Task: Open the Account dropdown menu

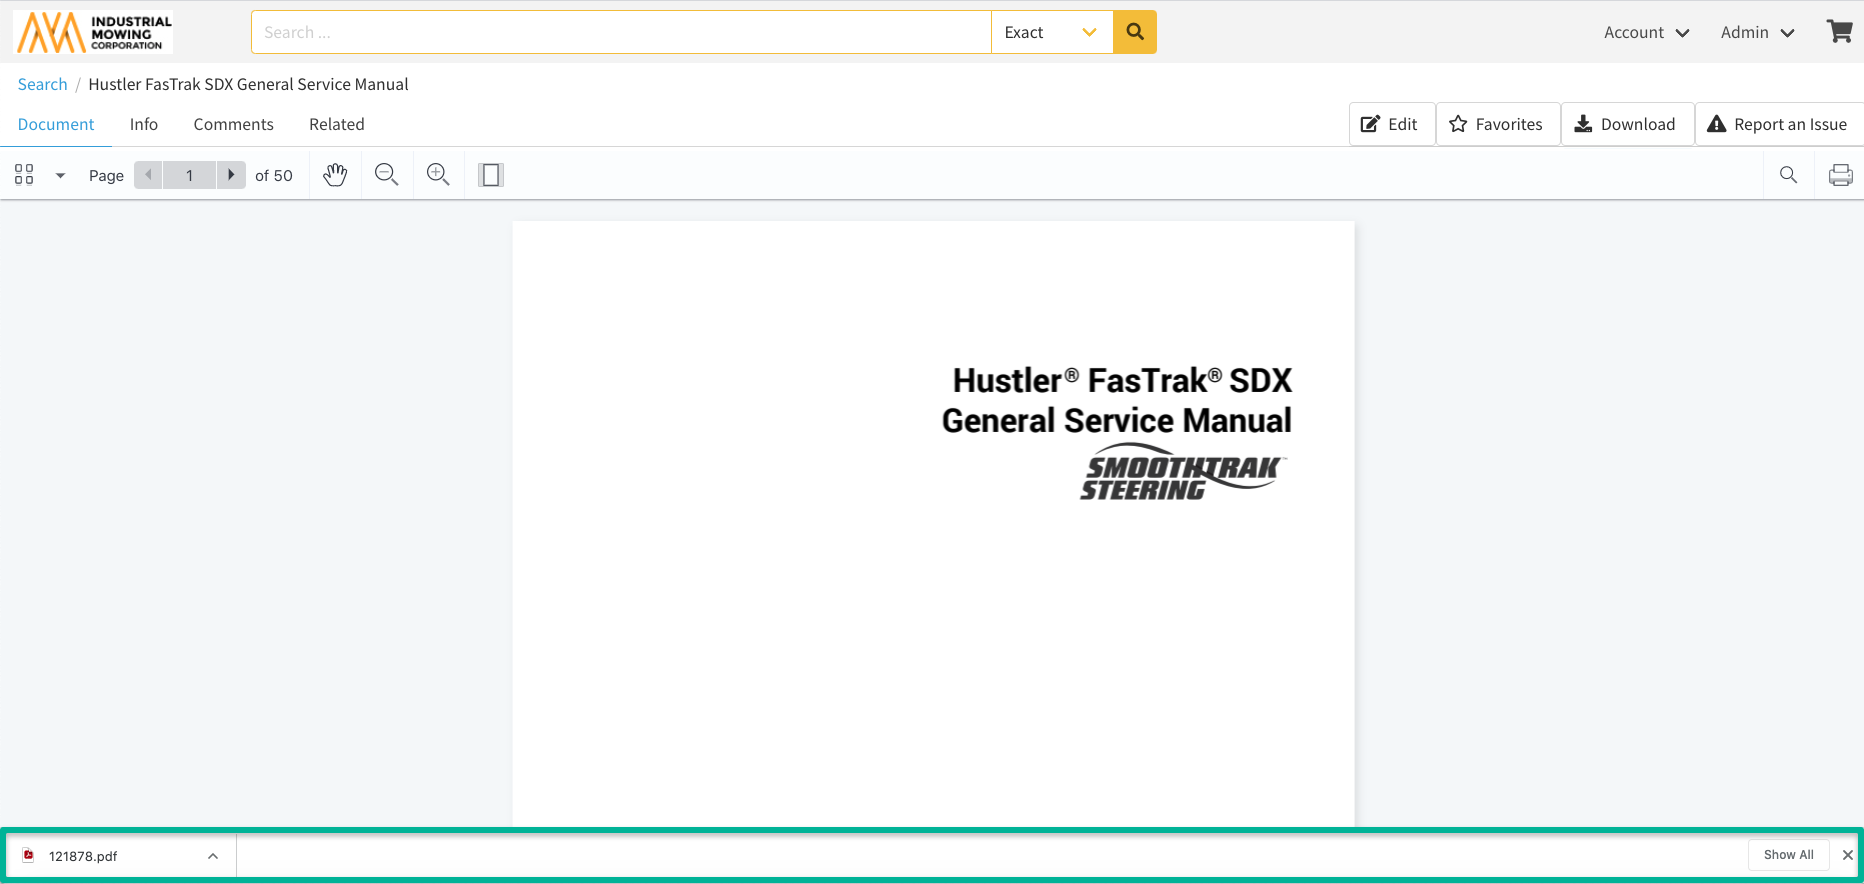Action: (1646, 32)
